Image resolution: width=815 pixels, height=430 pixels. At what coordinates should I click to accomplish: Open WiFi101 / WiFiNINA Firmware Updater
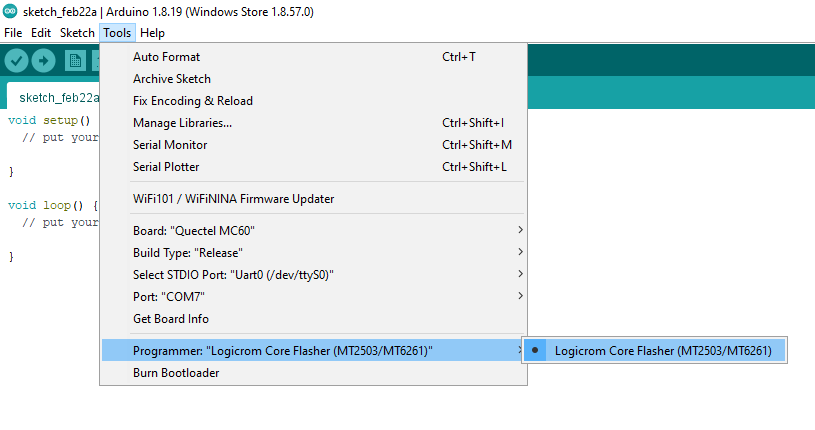click(314, 199)
